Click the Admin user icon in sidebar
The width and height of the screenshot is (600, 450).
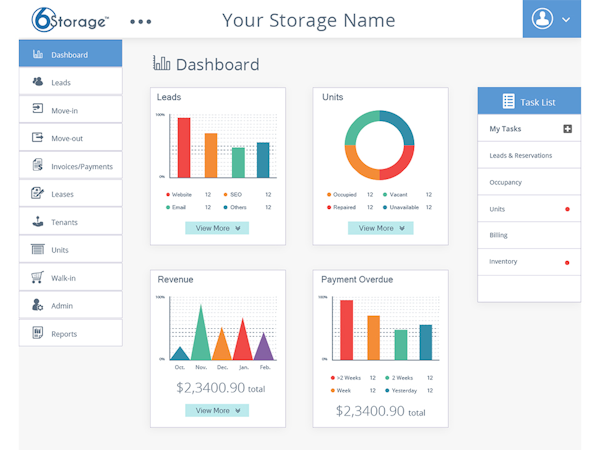tap(37, 306)
